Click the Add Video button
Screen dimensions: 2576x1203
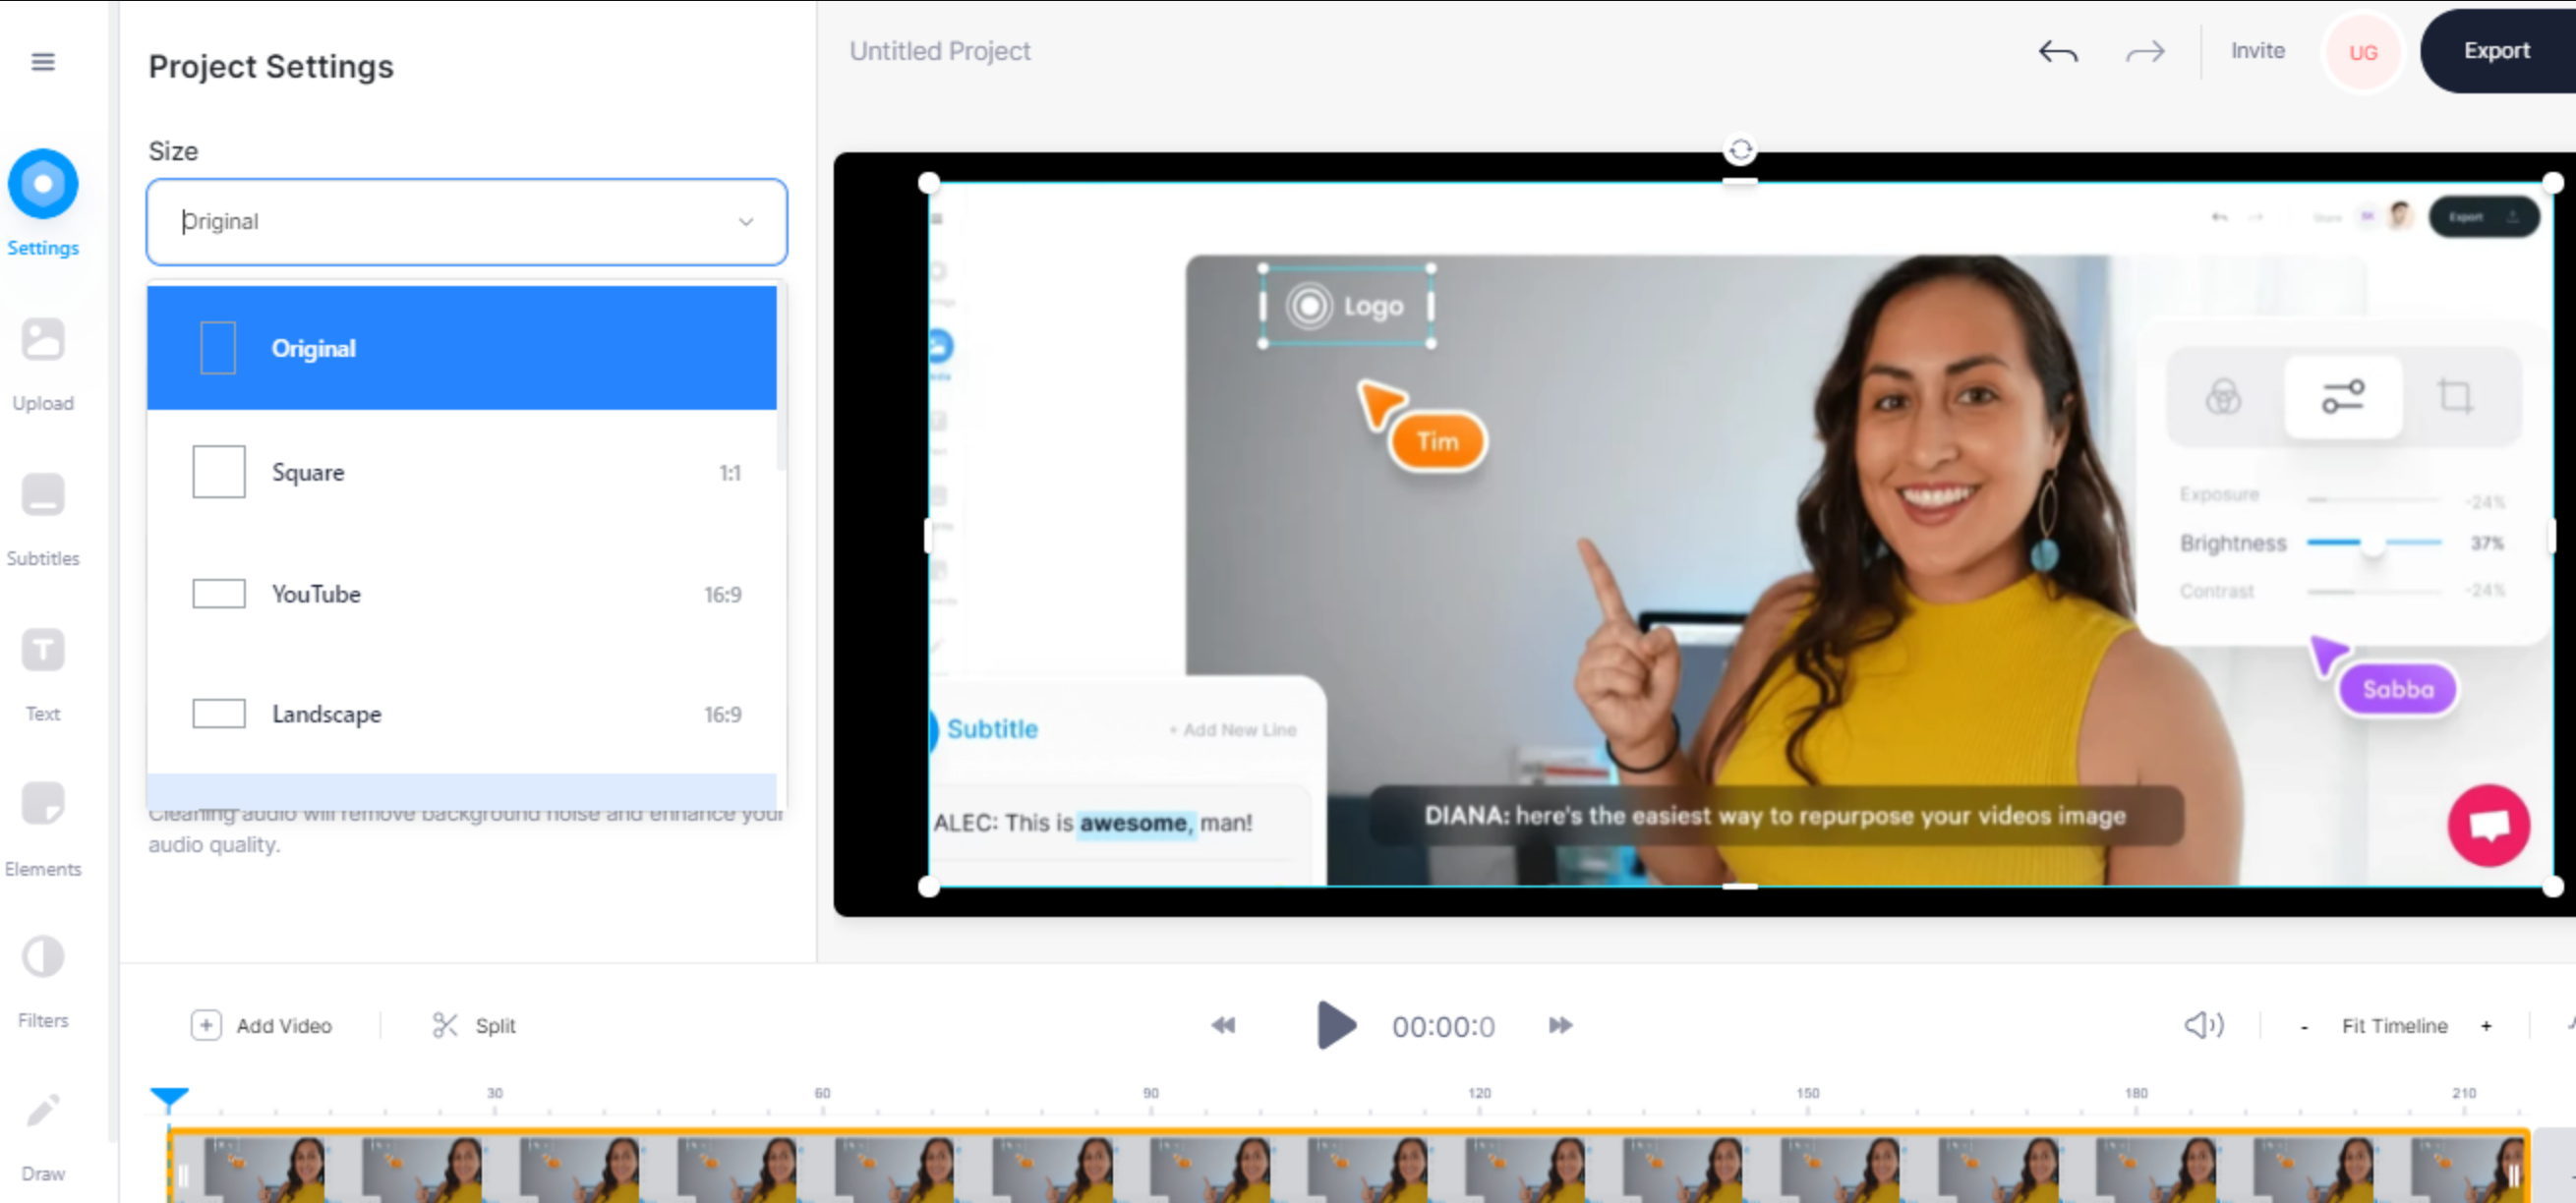pos(263,1025)
